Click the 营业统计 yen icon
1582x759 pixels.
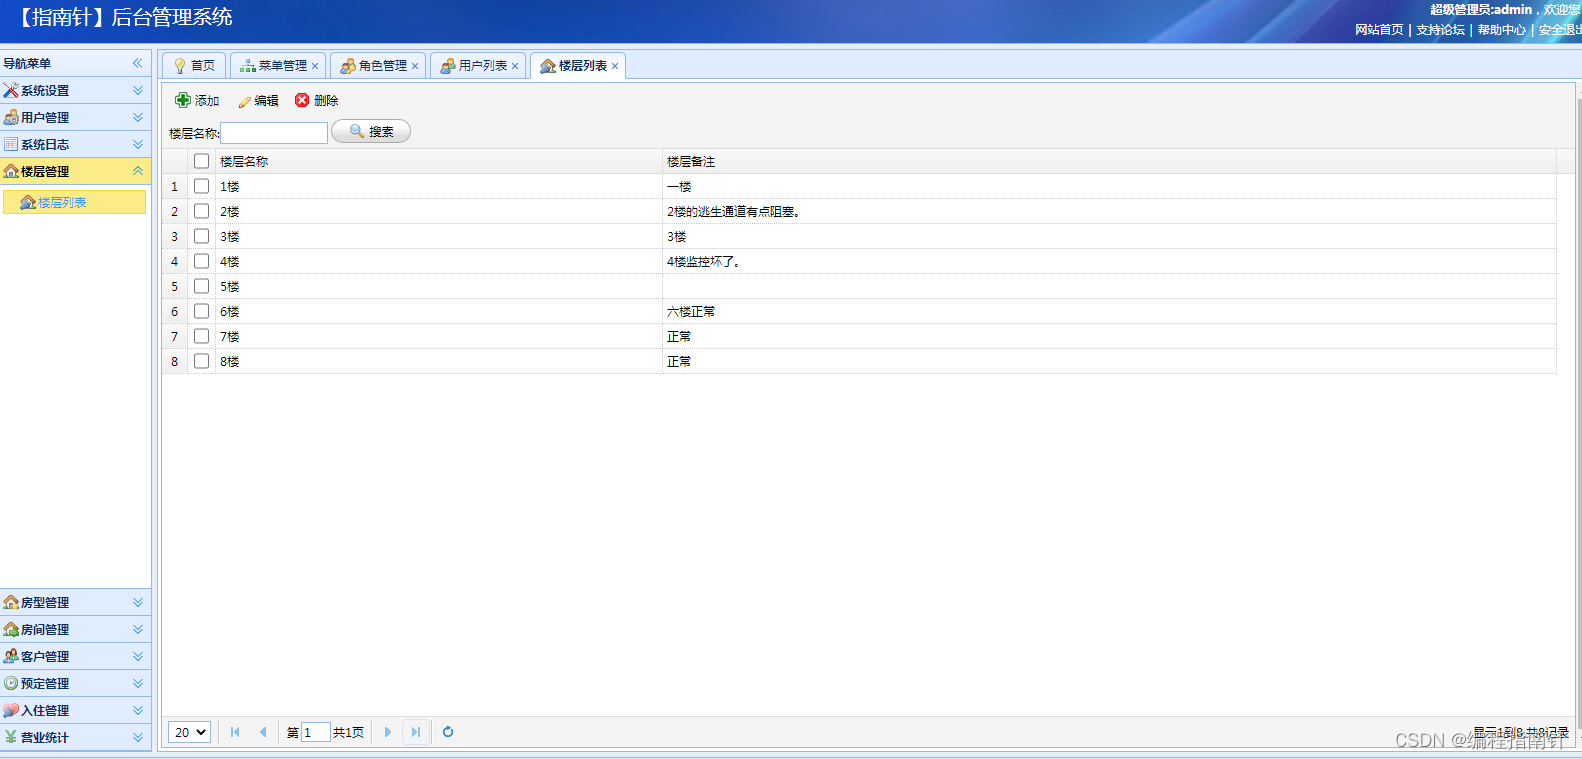click(11, 737)
